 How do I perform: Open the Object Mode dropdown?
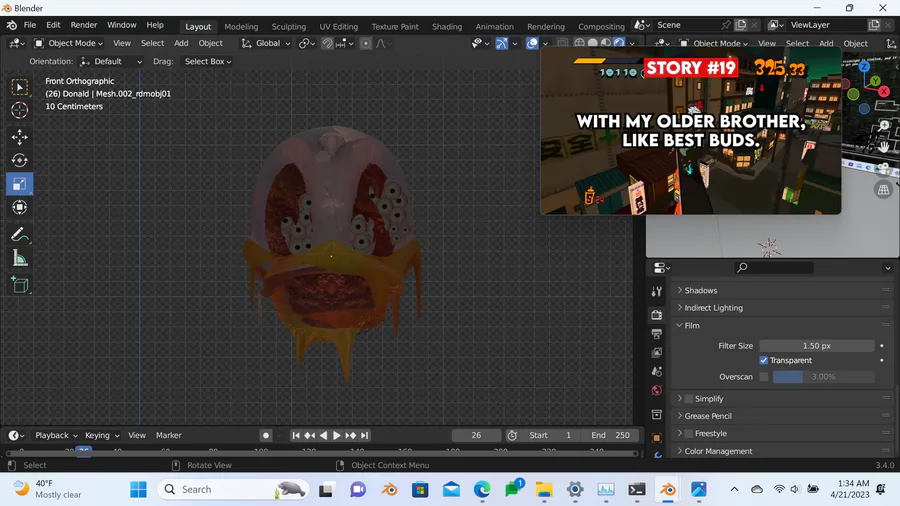[x=68, y=43]
